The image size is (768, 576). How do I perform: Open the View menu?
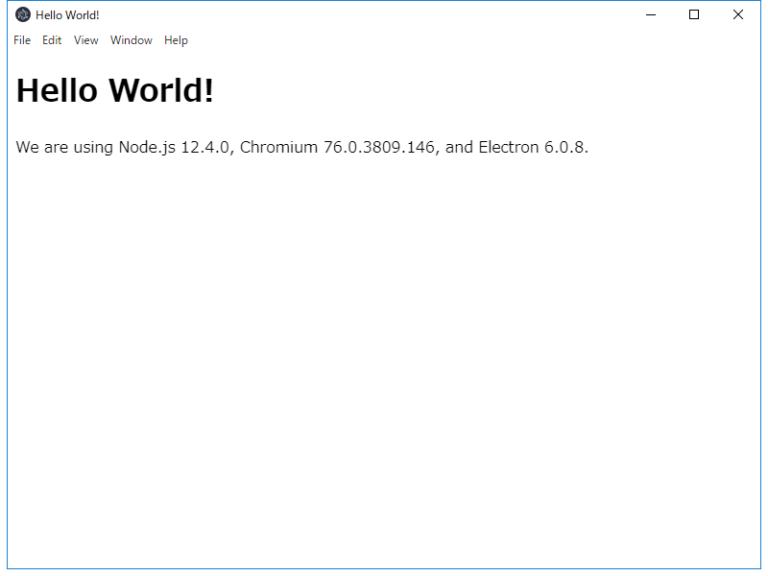tap(86, 40)
